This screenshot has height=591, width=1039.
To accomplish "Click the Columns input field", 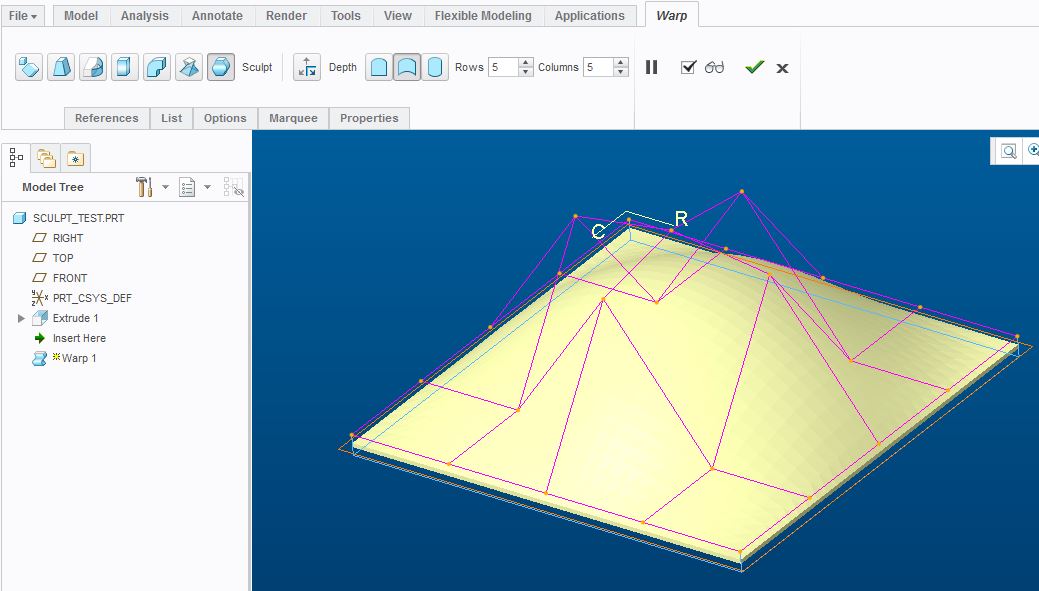I will coord(598,67).
